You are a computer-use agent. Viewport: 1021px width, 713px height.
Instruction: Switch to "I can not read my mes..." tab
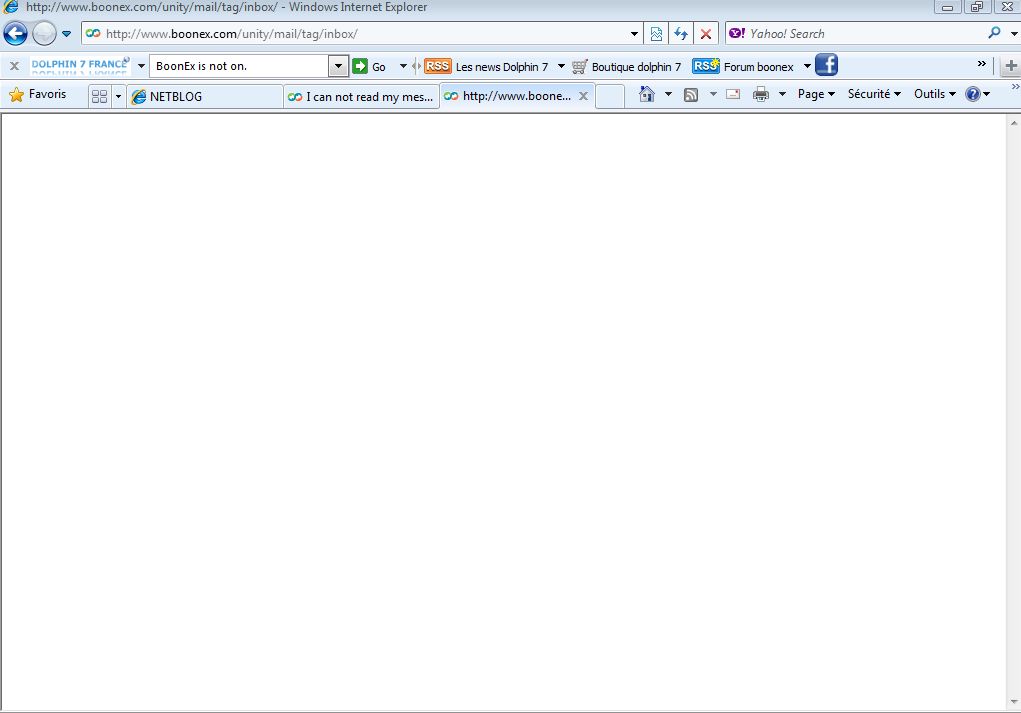[x=361, y=96]
